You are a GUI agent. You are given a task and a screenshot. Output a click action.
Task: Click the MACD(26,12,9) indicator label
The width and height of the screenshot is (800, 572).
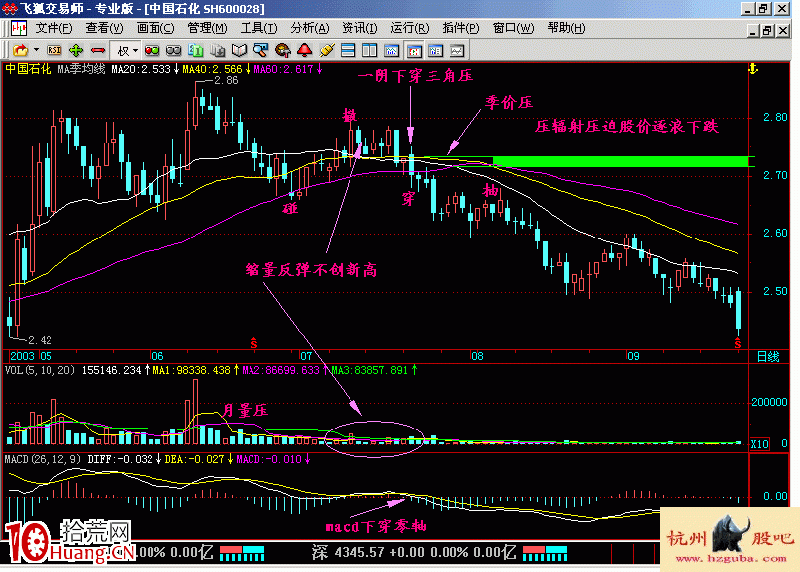click(43, 459)
